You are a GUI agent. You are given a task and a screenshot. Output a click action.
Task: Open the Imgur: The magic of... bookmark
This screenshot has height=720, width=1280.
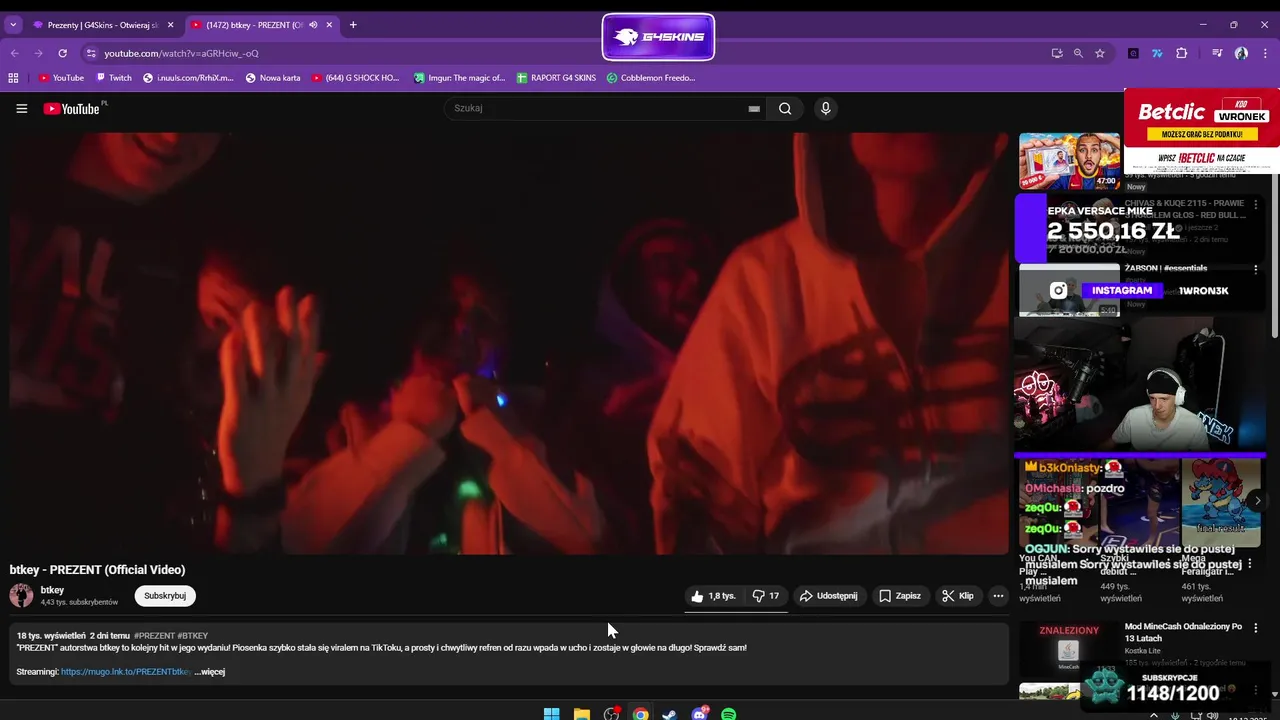pos(457,77)
